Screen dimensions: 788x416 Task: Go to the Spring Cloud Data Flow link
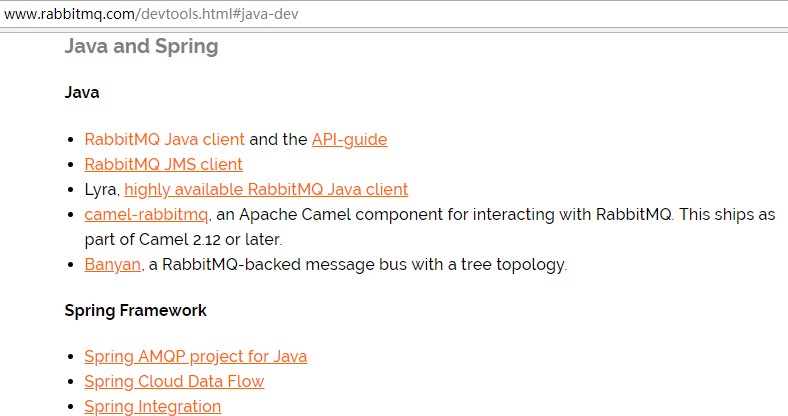click(174, 381)
